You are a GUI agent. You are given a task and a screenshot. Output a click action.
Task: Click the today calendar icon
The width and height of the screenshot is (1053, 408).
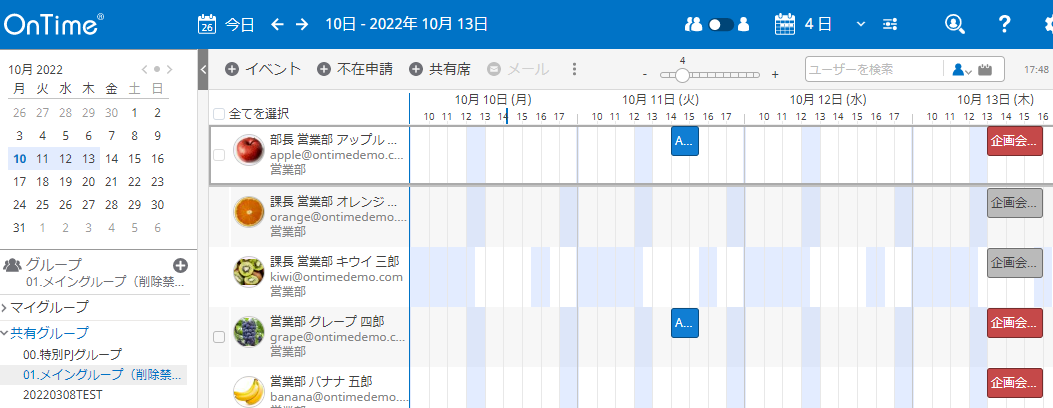[207, 25]
